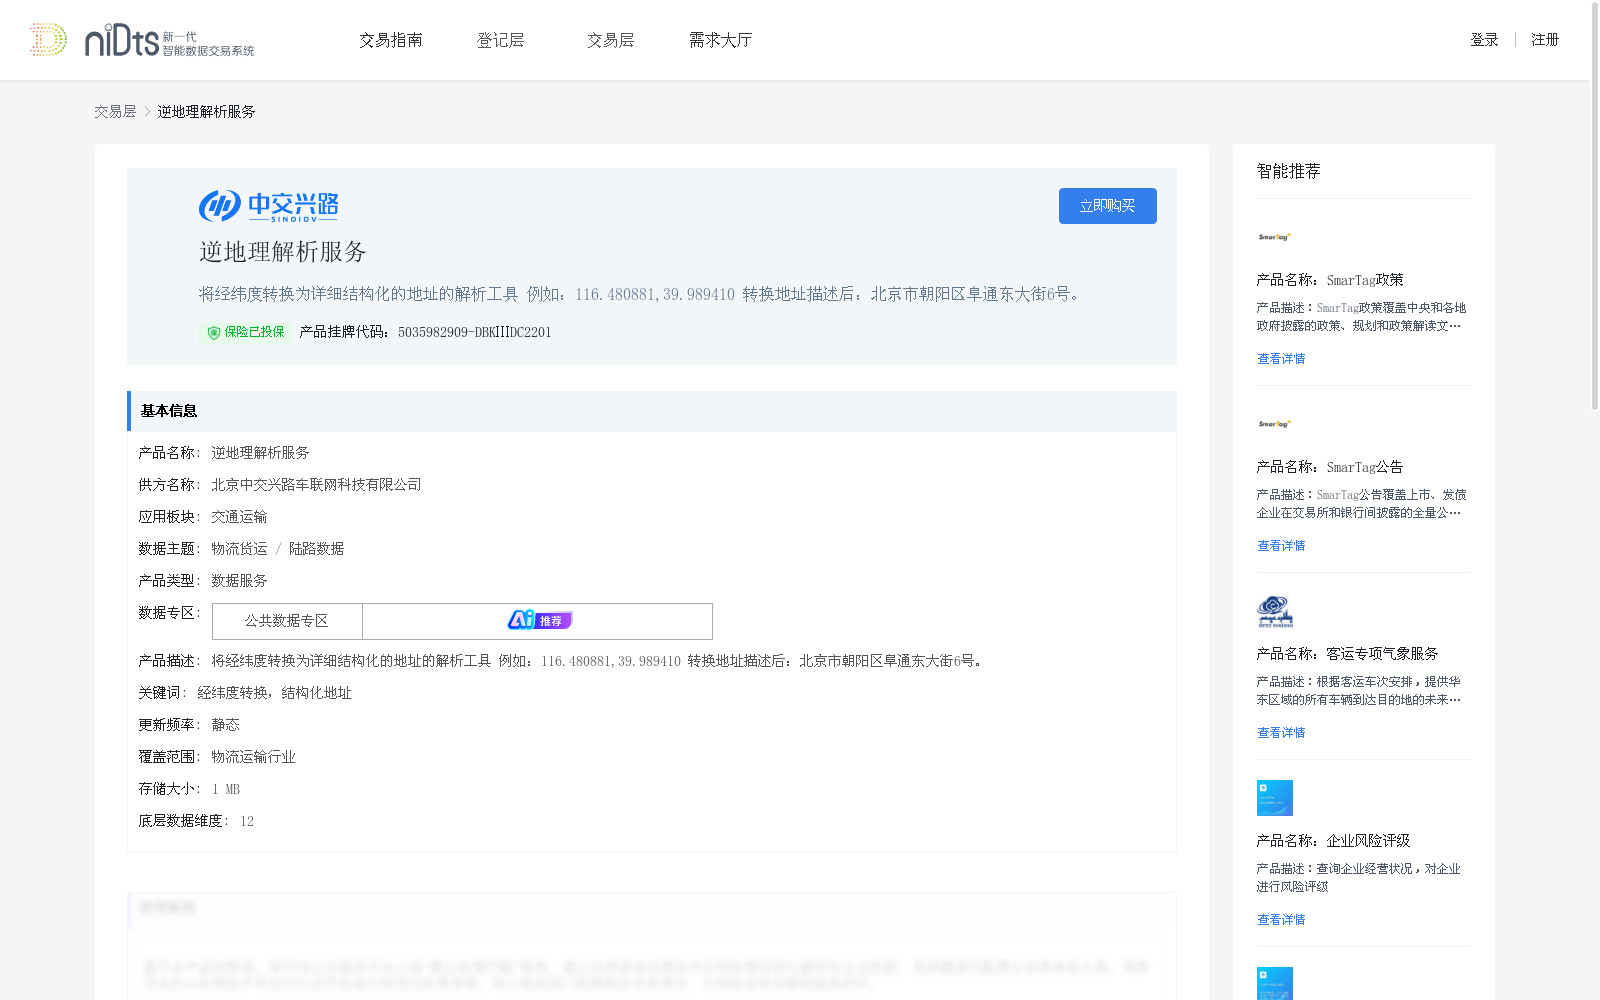Click the niDts site logo
1600x1000 pixels.
(x=169, y=40)
